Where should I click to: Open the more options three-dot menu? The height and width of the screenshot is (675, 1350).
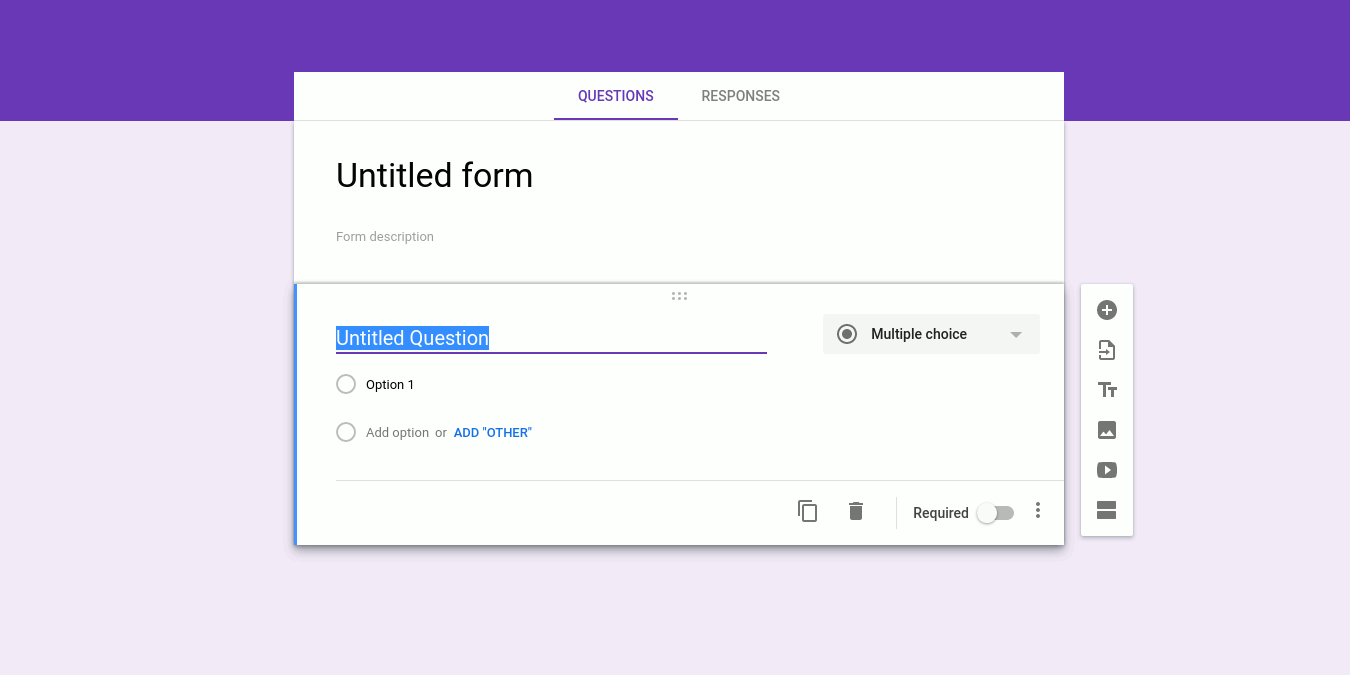click(1038, 511)
